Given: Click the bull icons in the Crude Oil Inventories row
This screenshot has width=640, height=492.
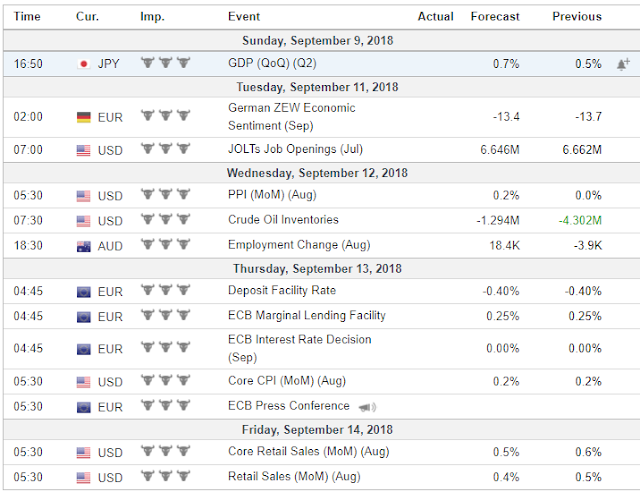Looking at the screenshot, I should pos(164,220).
